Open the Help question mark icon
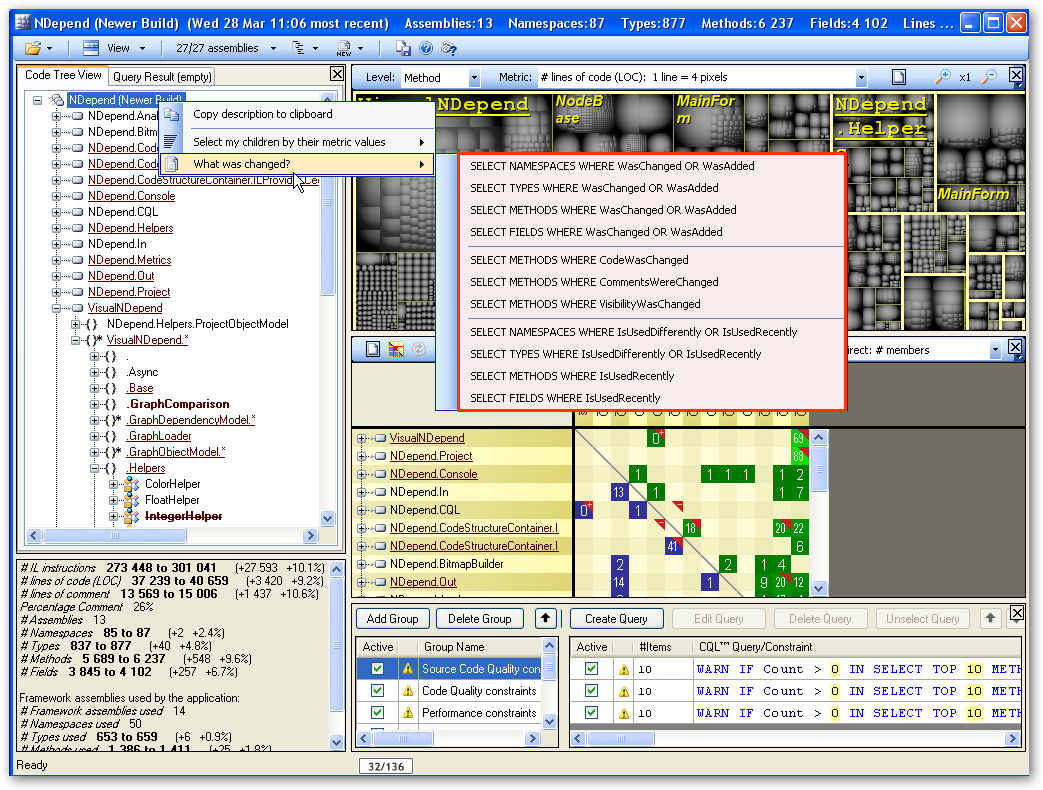The width and height of the screenshot is (1043, 790). (x=426, y=48)
